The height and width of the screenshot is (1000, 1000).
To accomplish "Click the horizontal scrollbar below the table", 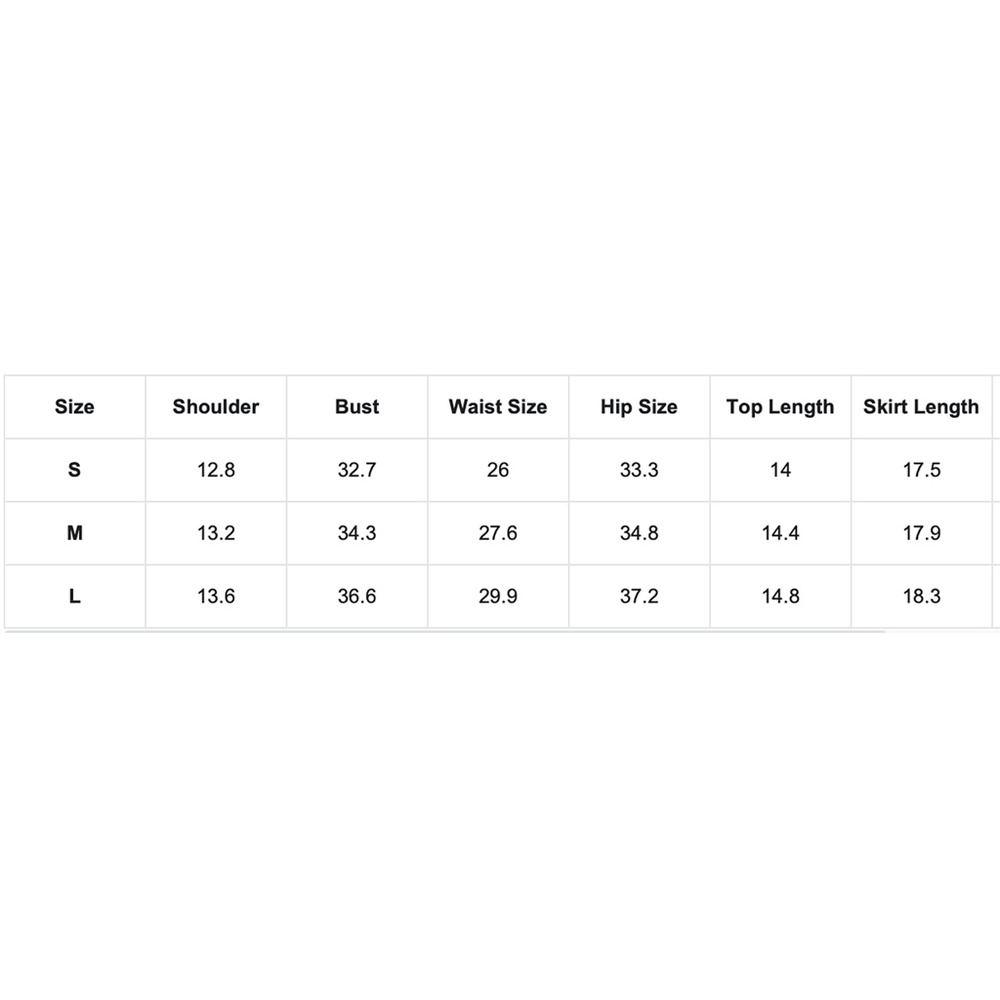I will (445, 632).
